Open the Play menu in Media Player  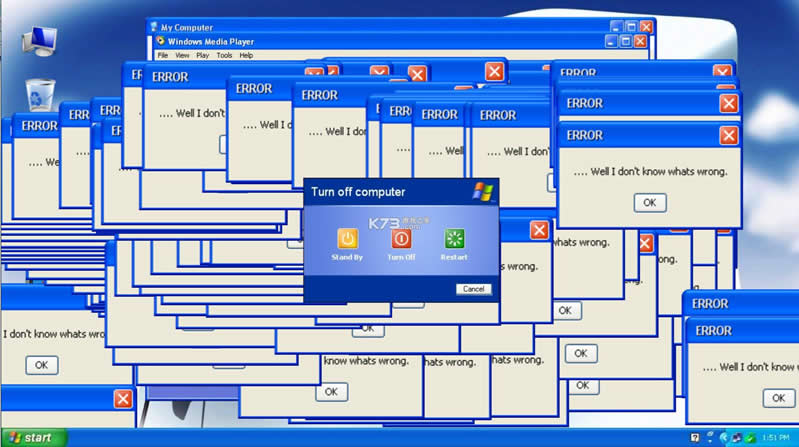point(203,56)
